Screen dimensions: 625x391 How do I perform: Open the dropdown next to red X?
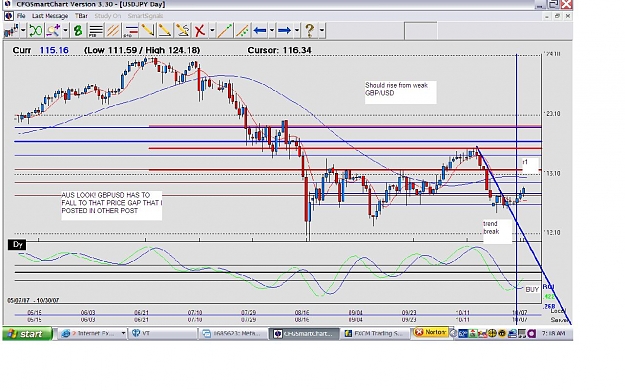point(212,30)
